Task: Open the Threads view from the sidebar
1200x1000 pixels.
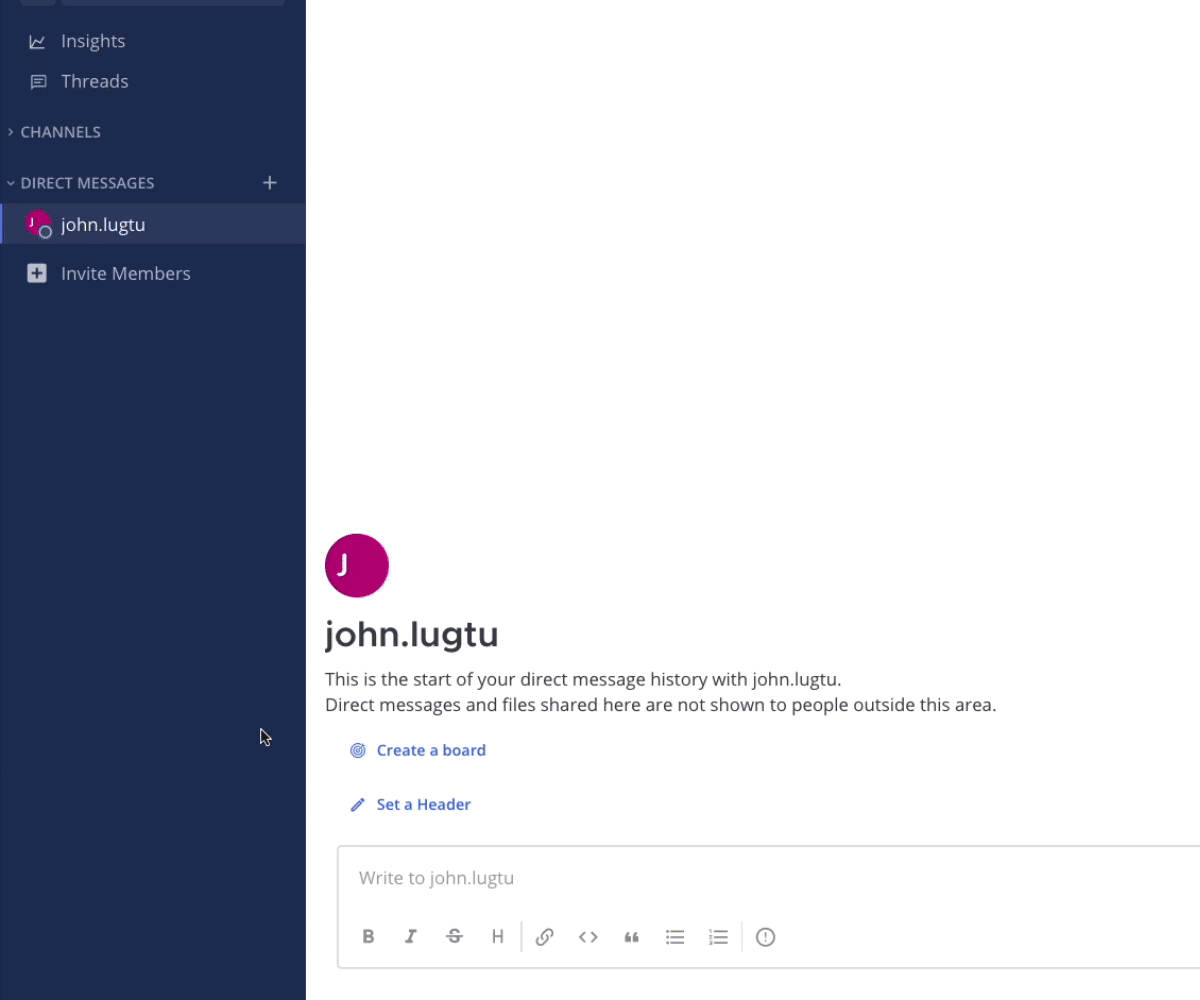Action: click(x=94, y=81)
